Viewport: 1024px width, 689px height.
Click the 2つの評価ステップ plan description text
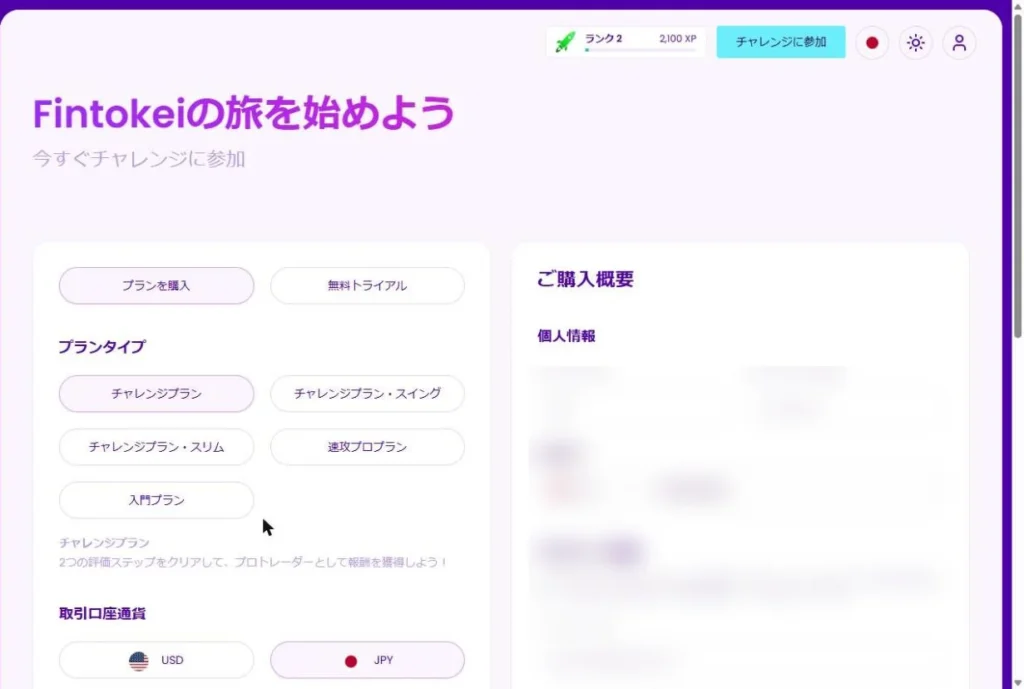tap(253, 562)
